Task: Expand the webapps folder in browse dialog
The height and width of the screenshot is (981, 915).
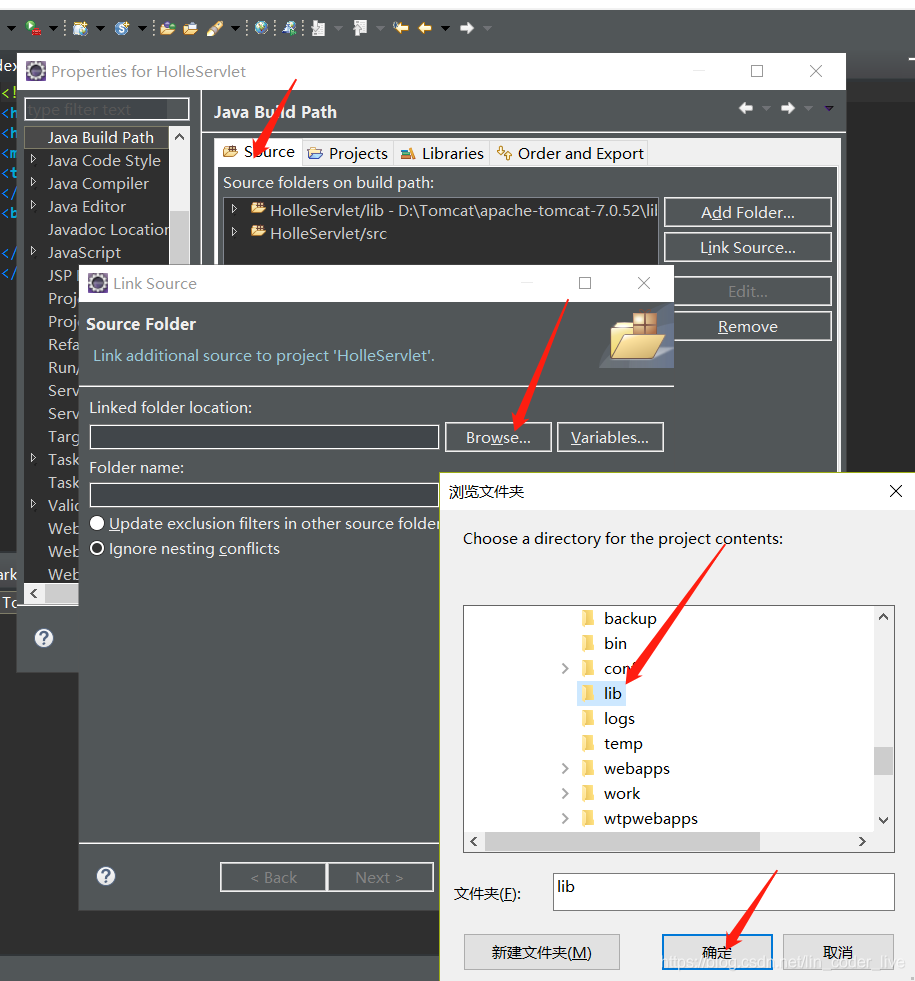Action: pyautogui.click(x=565, y=768)
